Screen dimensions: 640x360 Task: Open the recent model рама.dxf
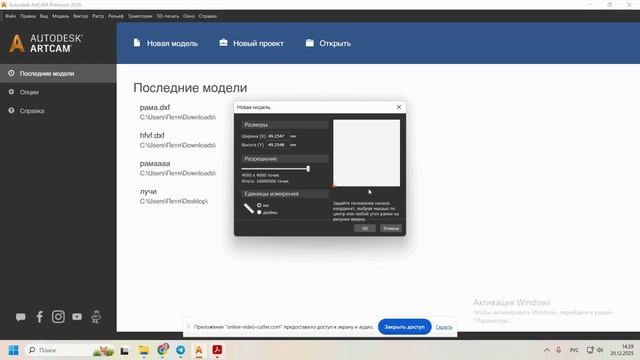[178, 112]
